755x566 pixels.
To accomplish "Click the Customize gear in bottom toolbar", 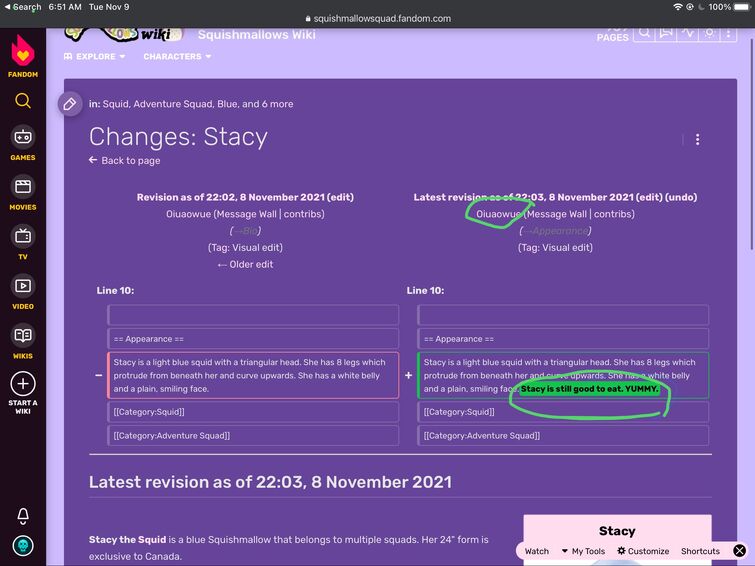I will click(622, 551).
